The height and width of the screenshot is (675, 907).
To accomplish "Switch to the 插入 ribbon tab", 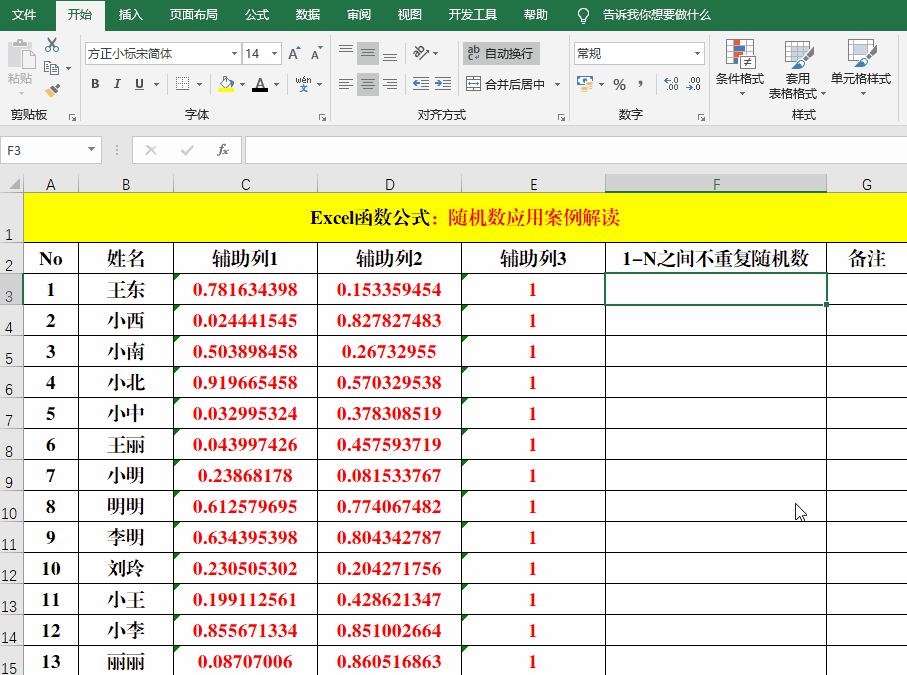I will tap(131, 15).
